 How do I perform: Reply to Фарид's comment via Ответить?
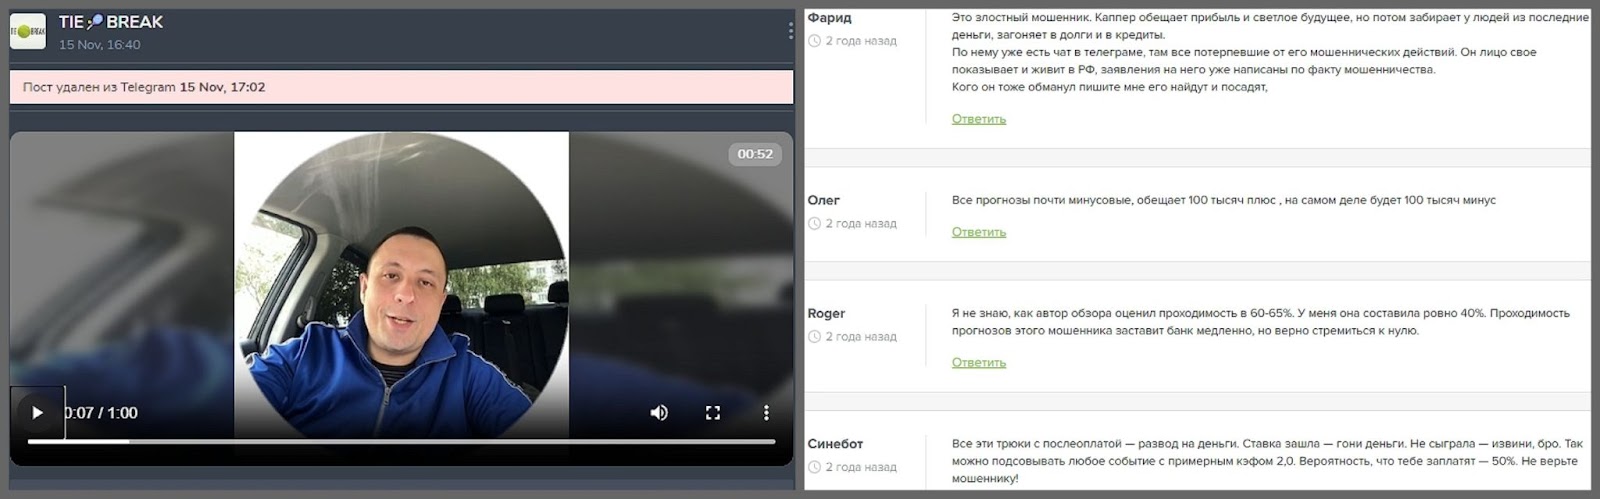pyautogui.click(x=978, y=119)
